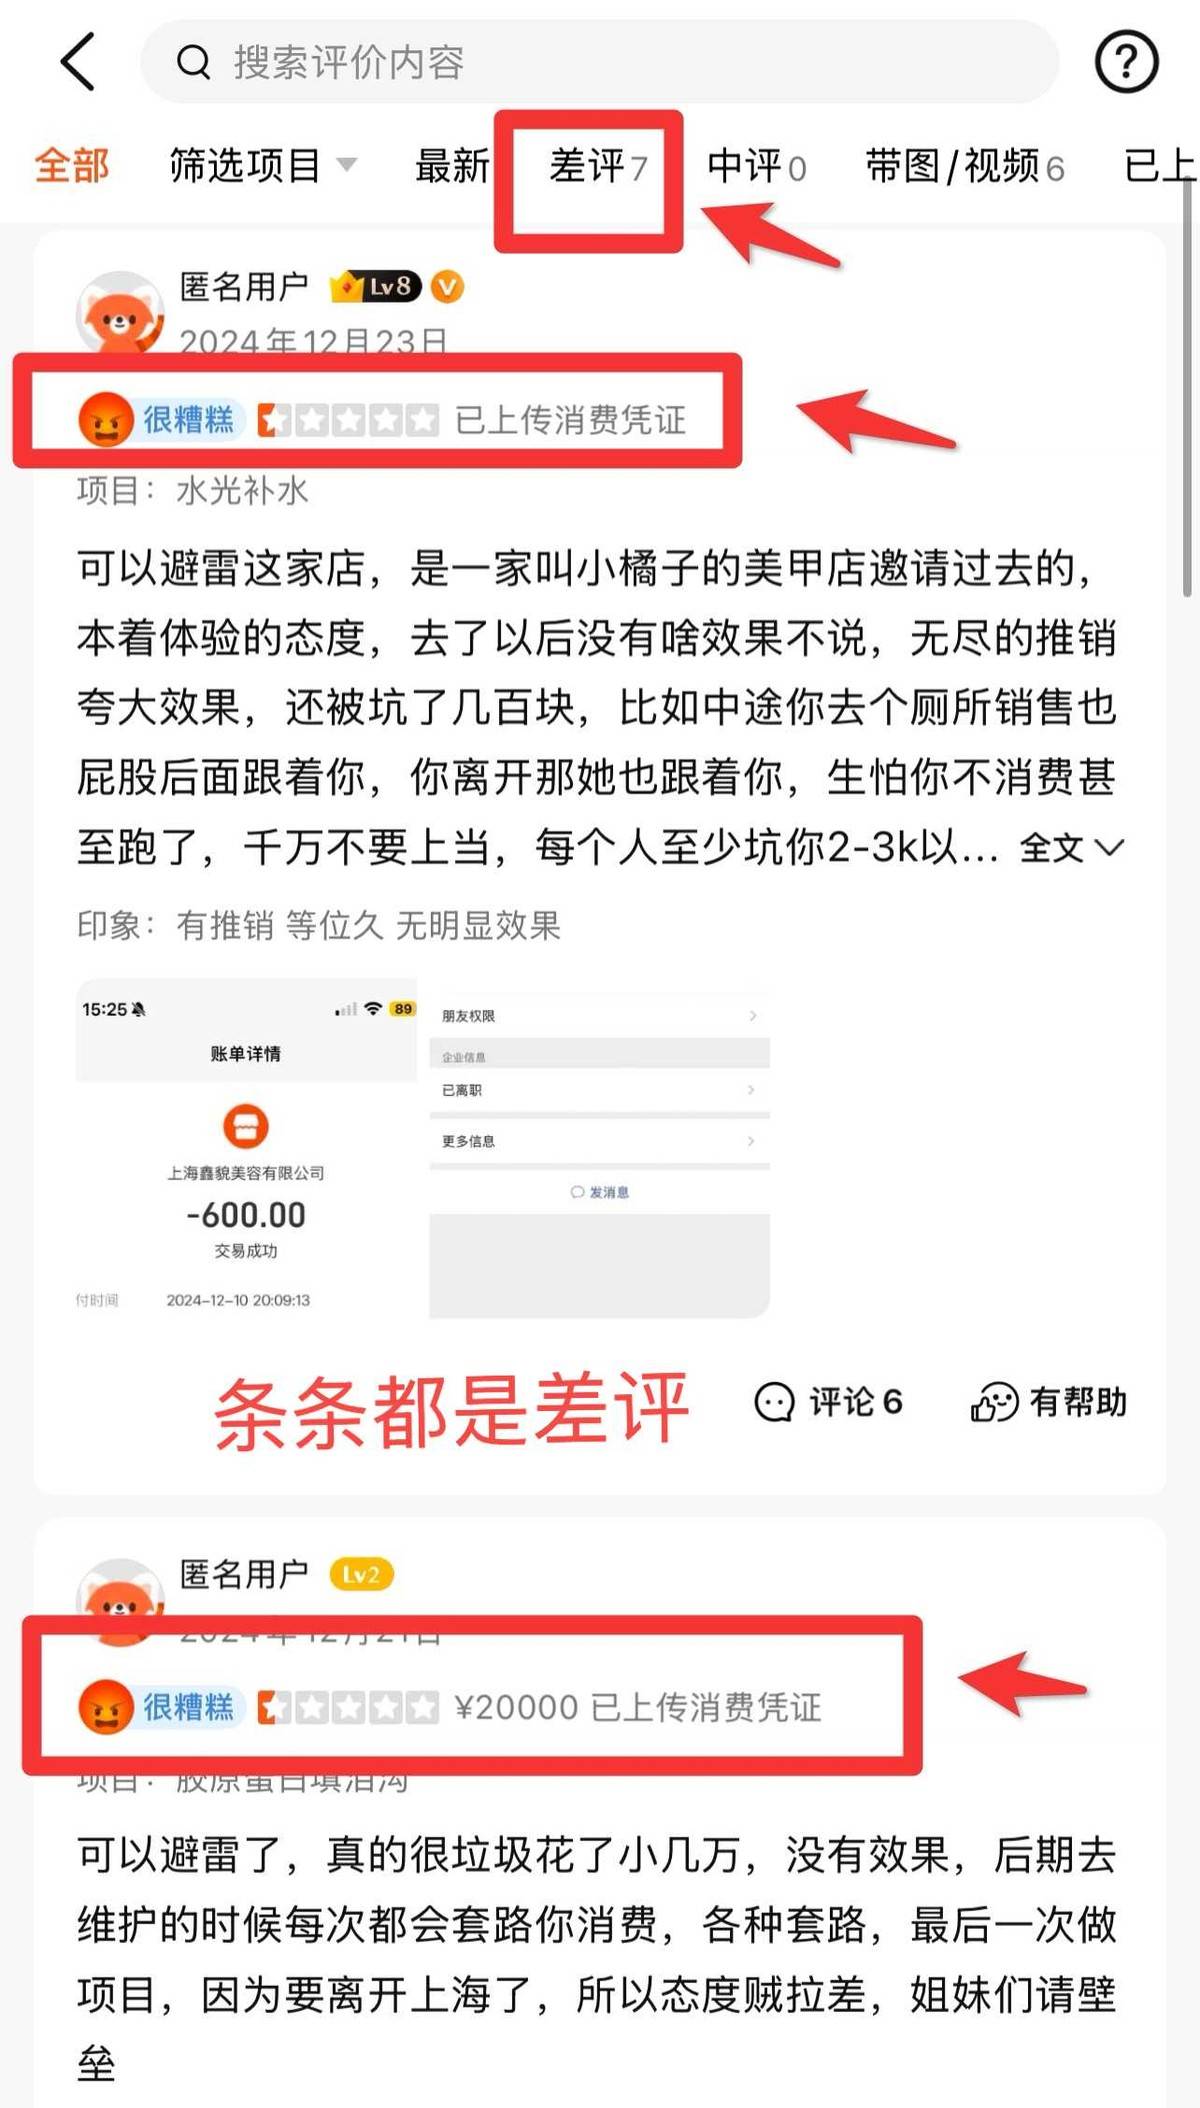Select the 全部 tab
The image size is (1200, 2108).
tap(71, 165)
